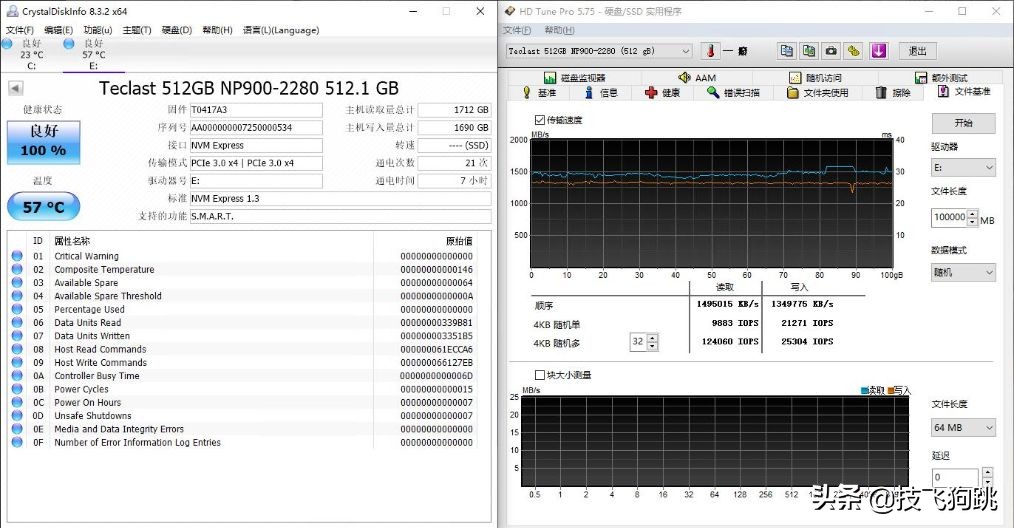Click the 开始 button
The width and height of the screenshot is (1014, 528).
point(963,123)
